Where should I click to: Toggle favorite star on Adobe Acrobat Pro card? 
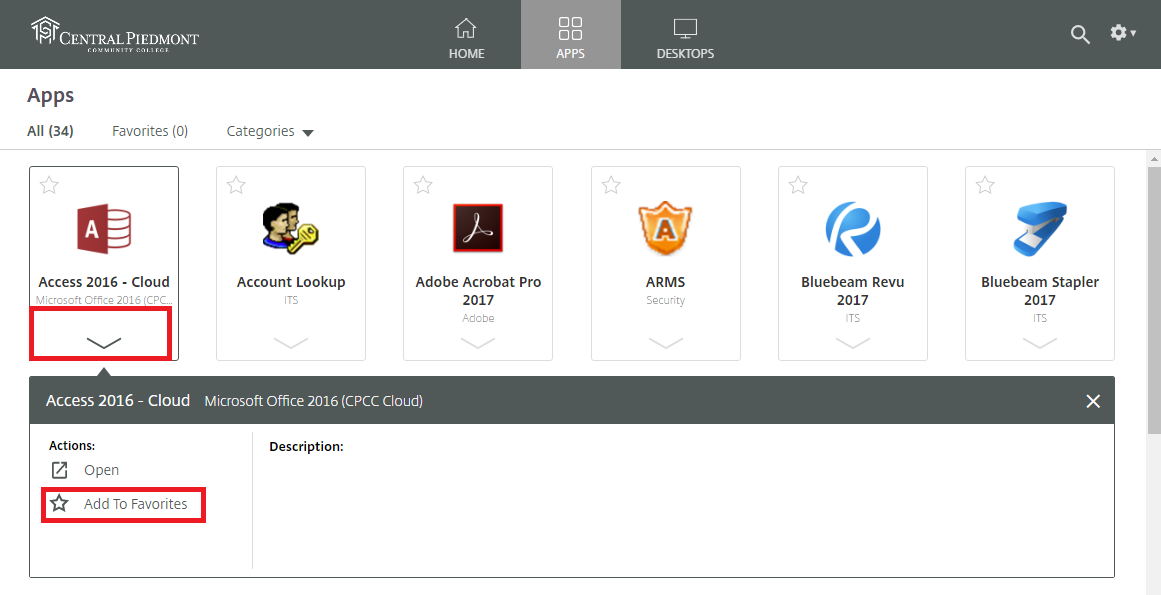[x=423, y=185]
